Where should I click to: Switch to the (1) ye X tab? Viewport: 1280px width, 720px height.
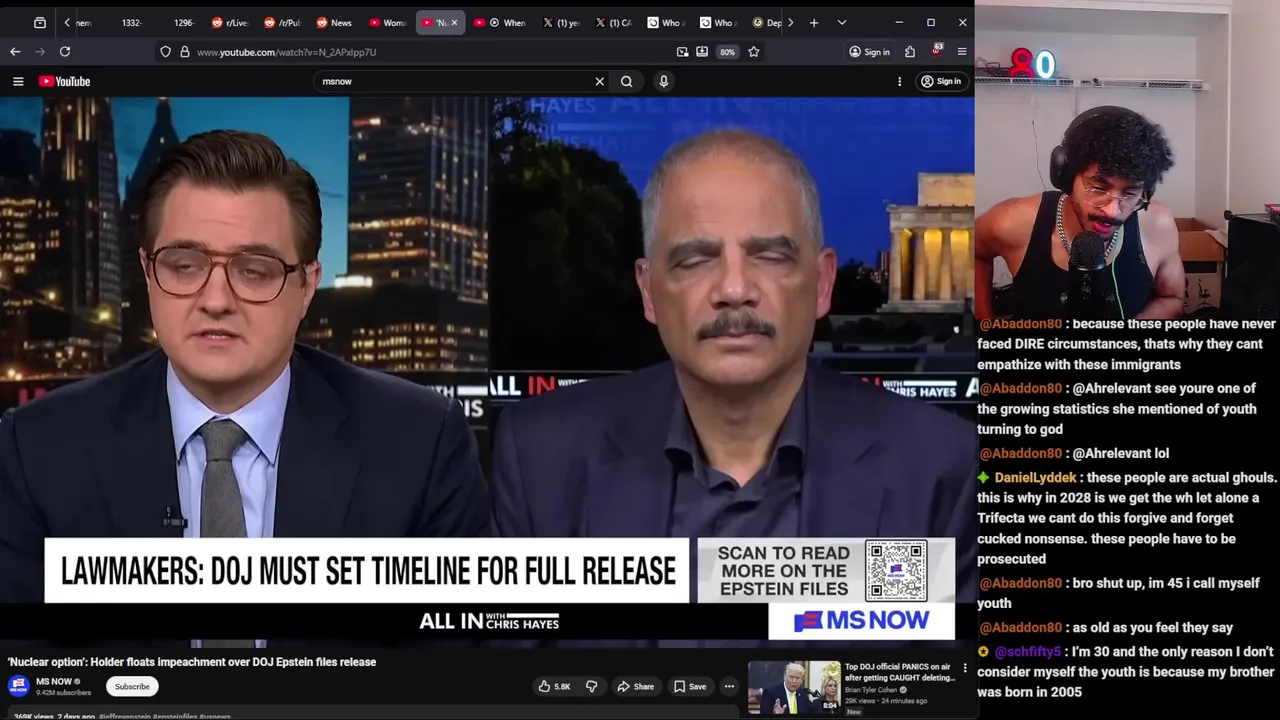(561, 22)
